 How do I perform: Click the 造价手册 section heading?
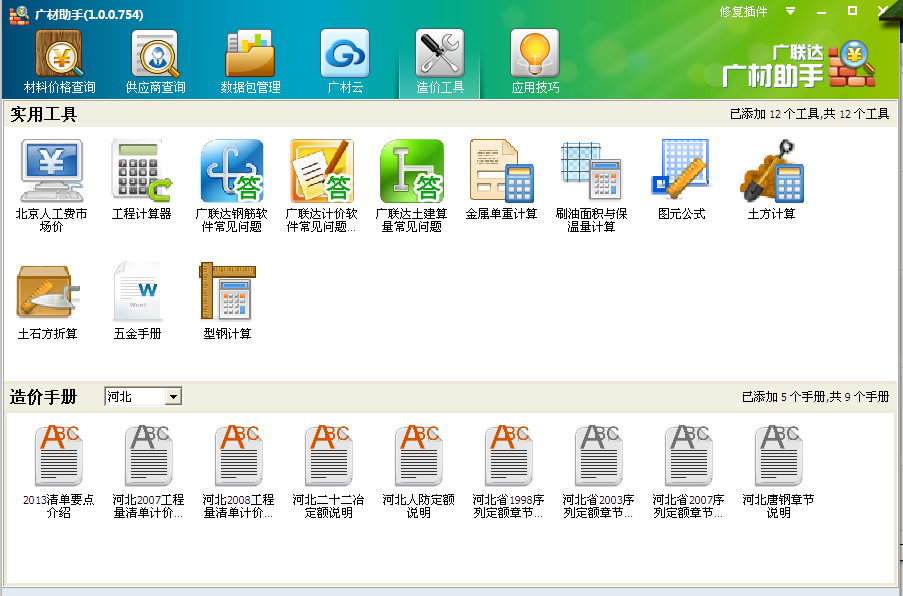point(44,397)
